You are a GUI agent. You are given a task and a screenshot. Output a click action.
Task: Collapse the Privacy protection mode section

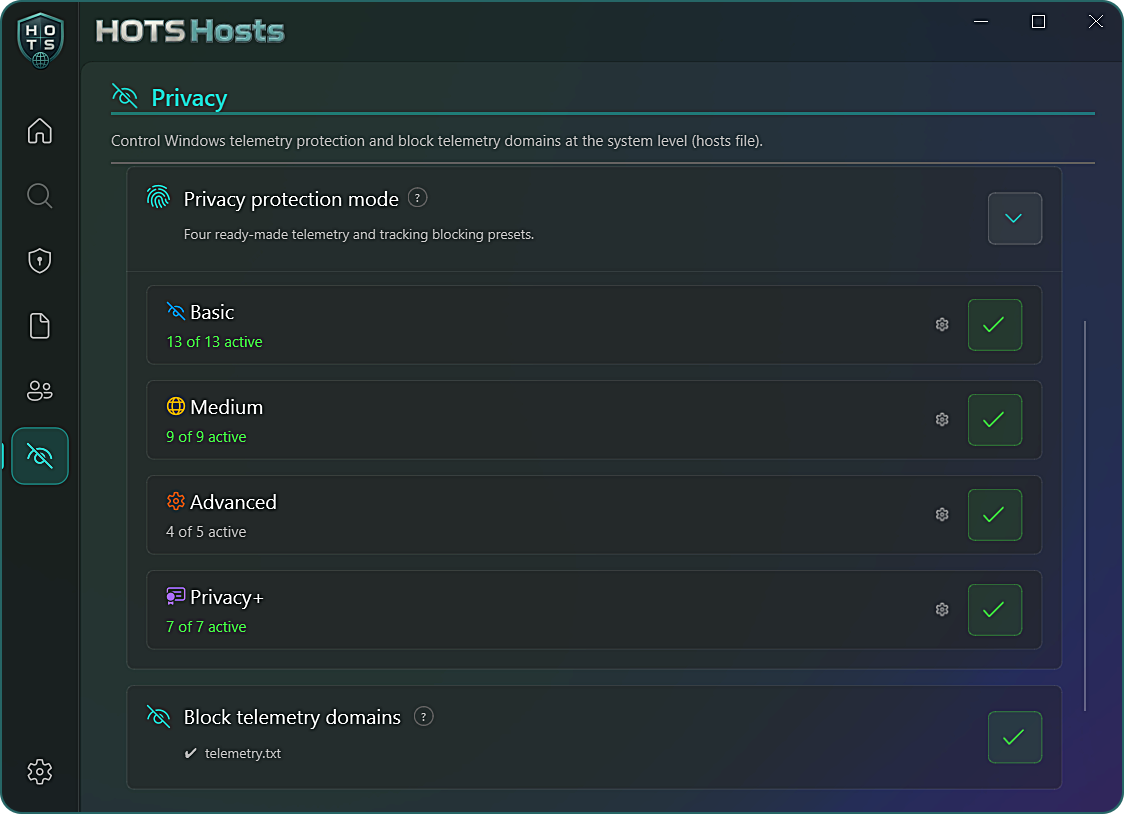click(1014, 219)
